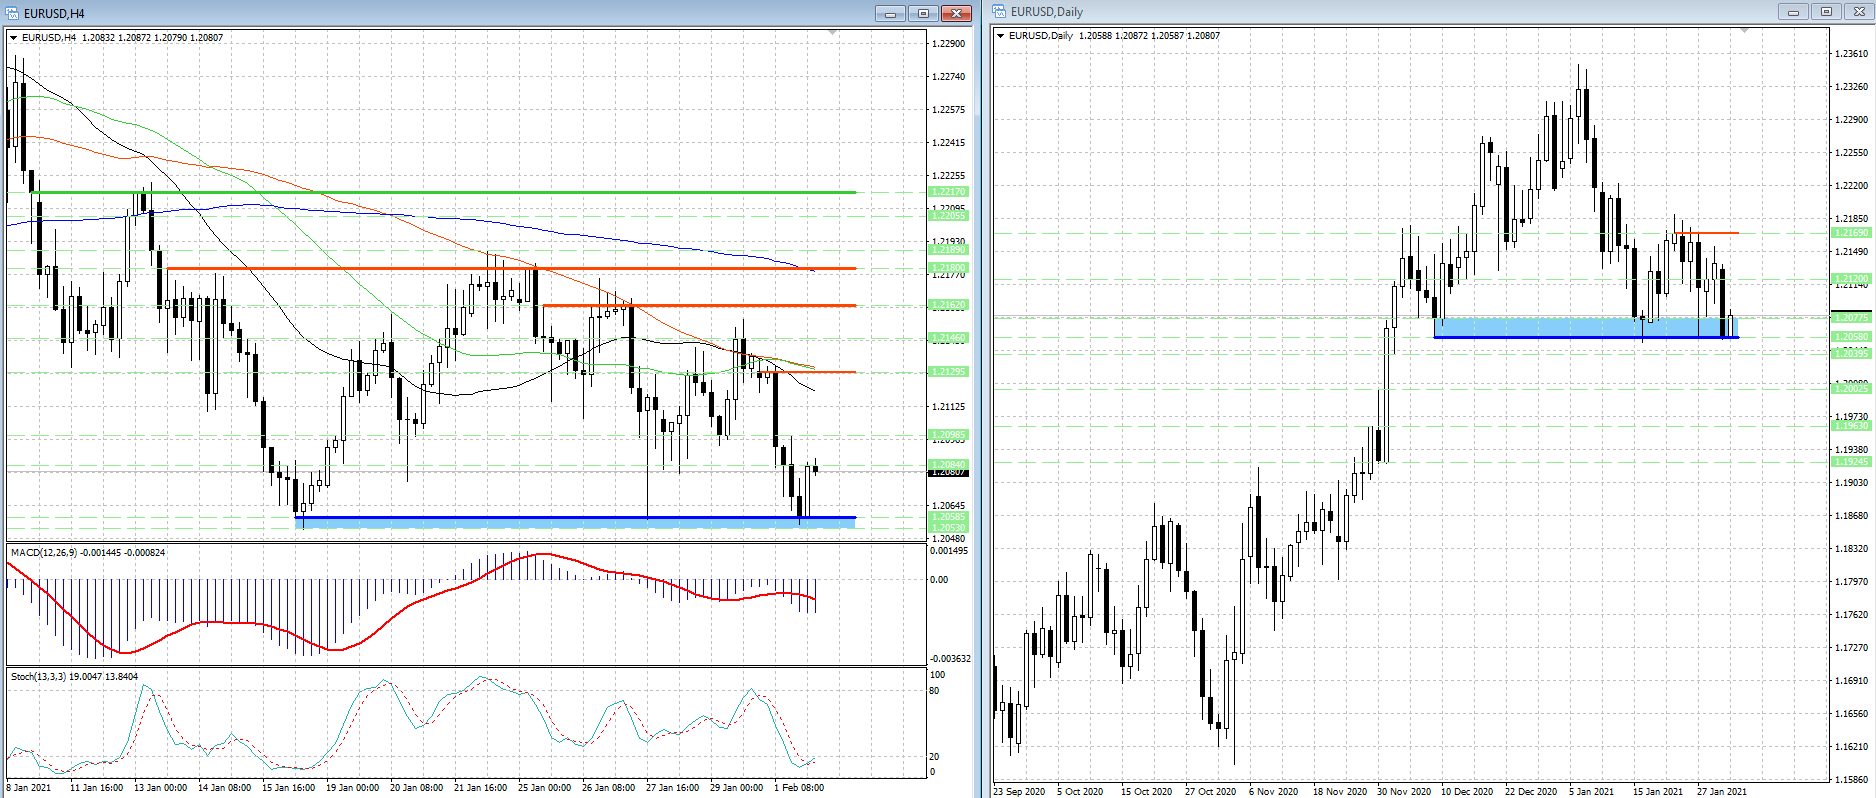Image resolution: width=1876 pixels, height=798 pixels.
Task: Click the EURUSD,Daily title bar text
Action: pos(1046,12)
